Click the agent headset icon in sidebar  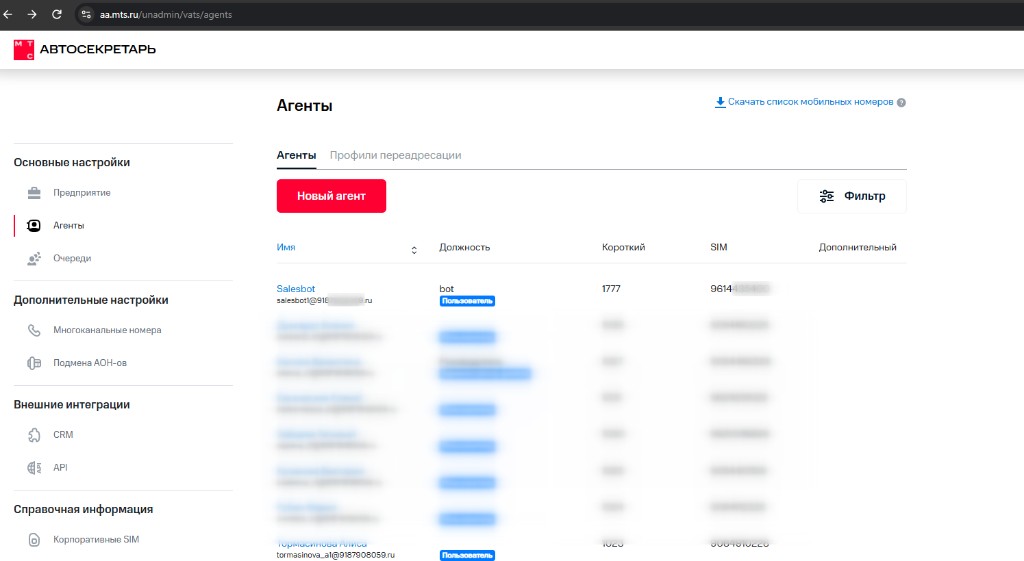click(x=34, y=225)
